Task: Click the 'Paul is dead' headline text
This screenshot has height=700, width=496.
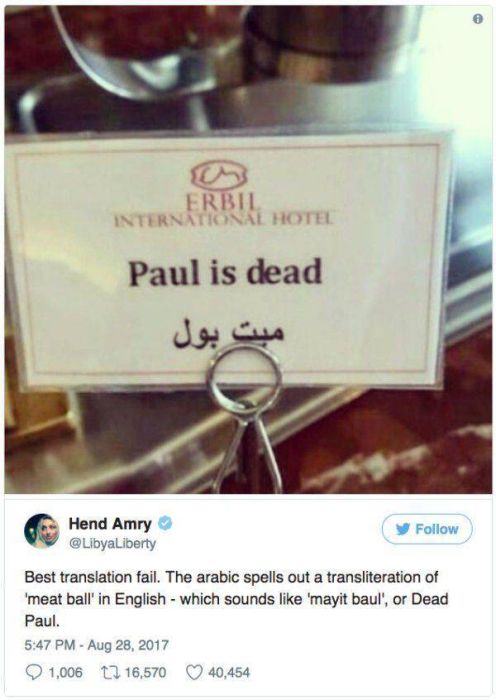Action: tap(225, 272)
